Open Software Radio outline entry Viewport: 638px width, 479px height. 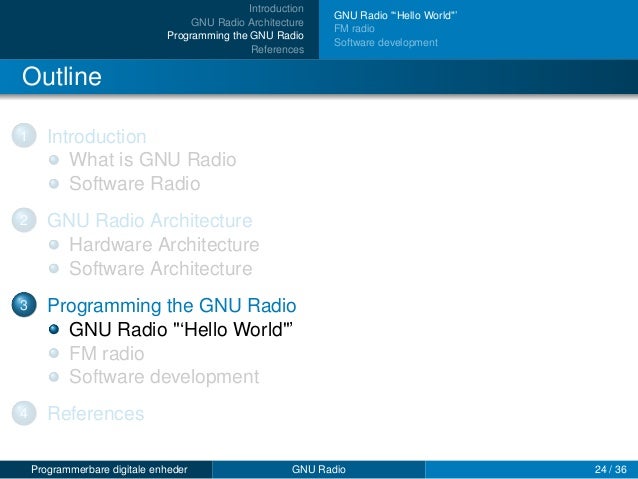click(135, 184)
